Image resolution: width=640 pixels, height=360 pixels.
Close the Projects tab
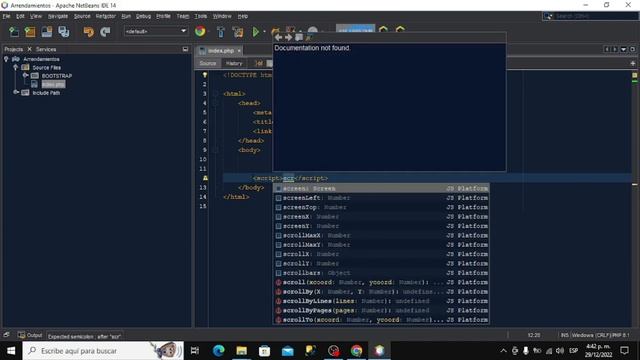(29, 49)
